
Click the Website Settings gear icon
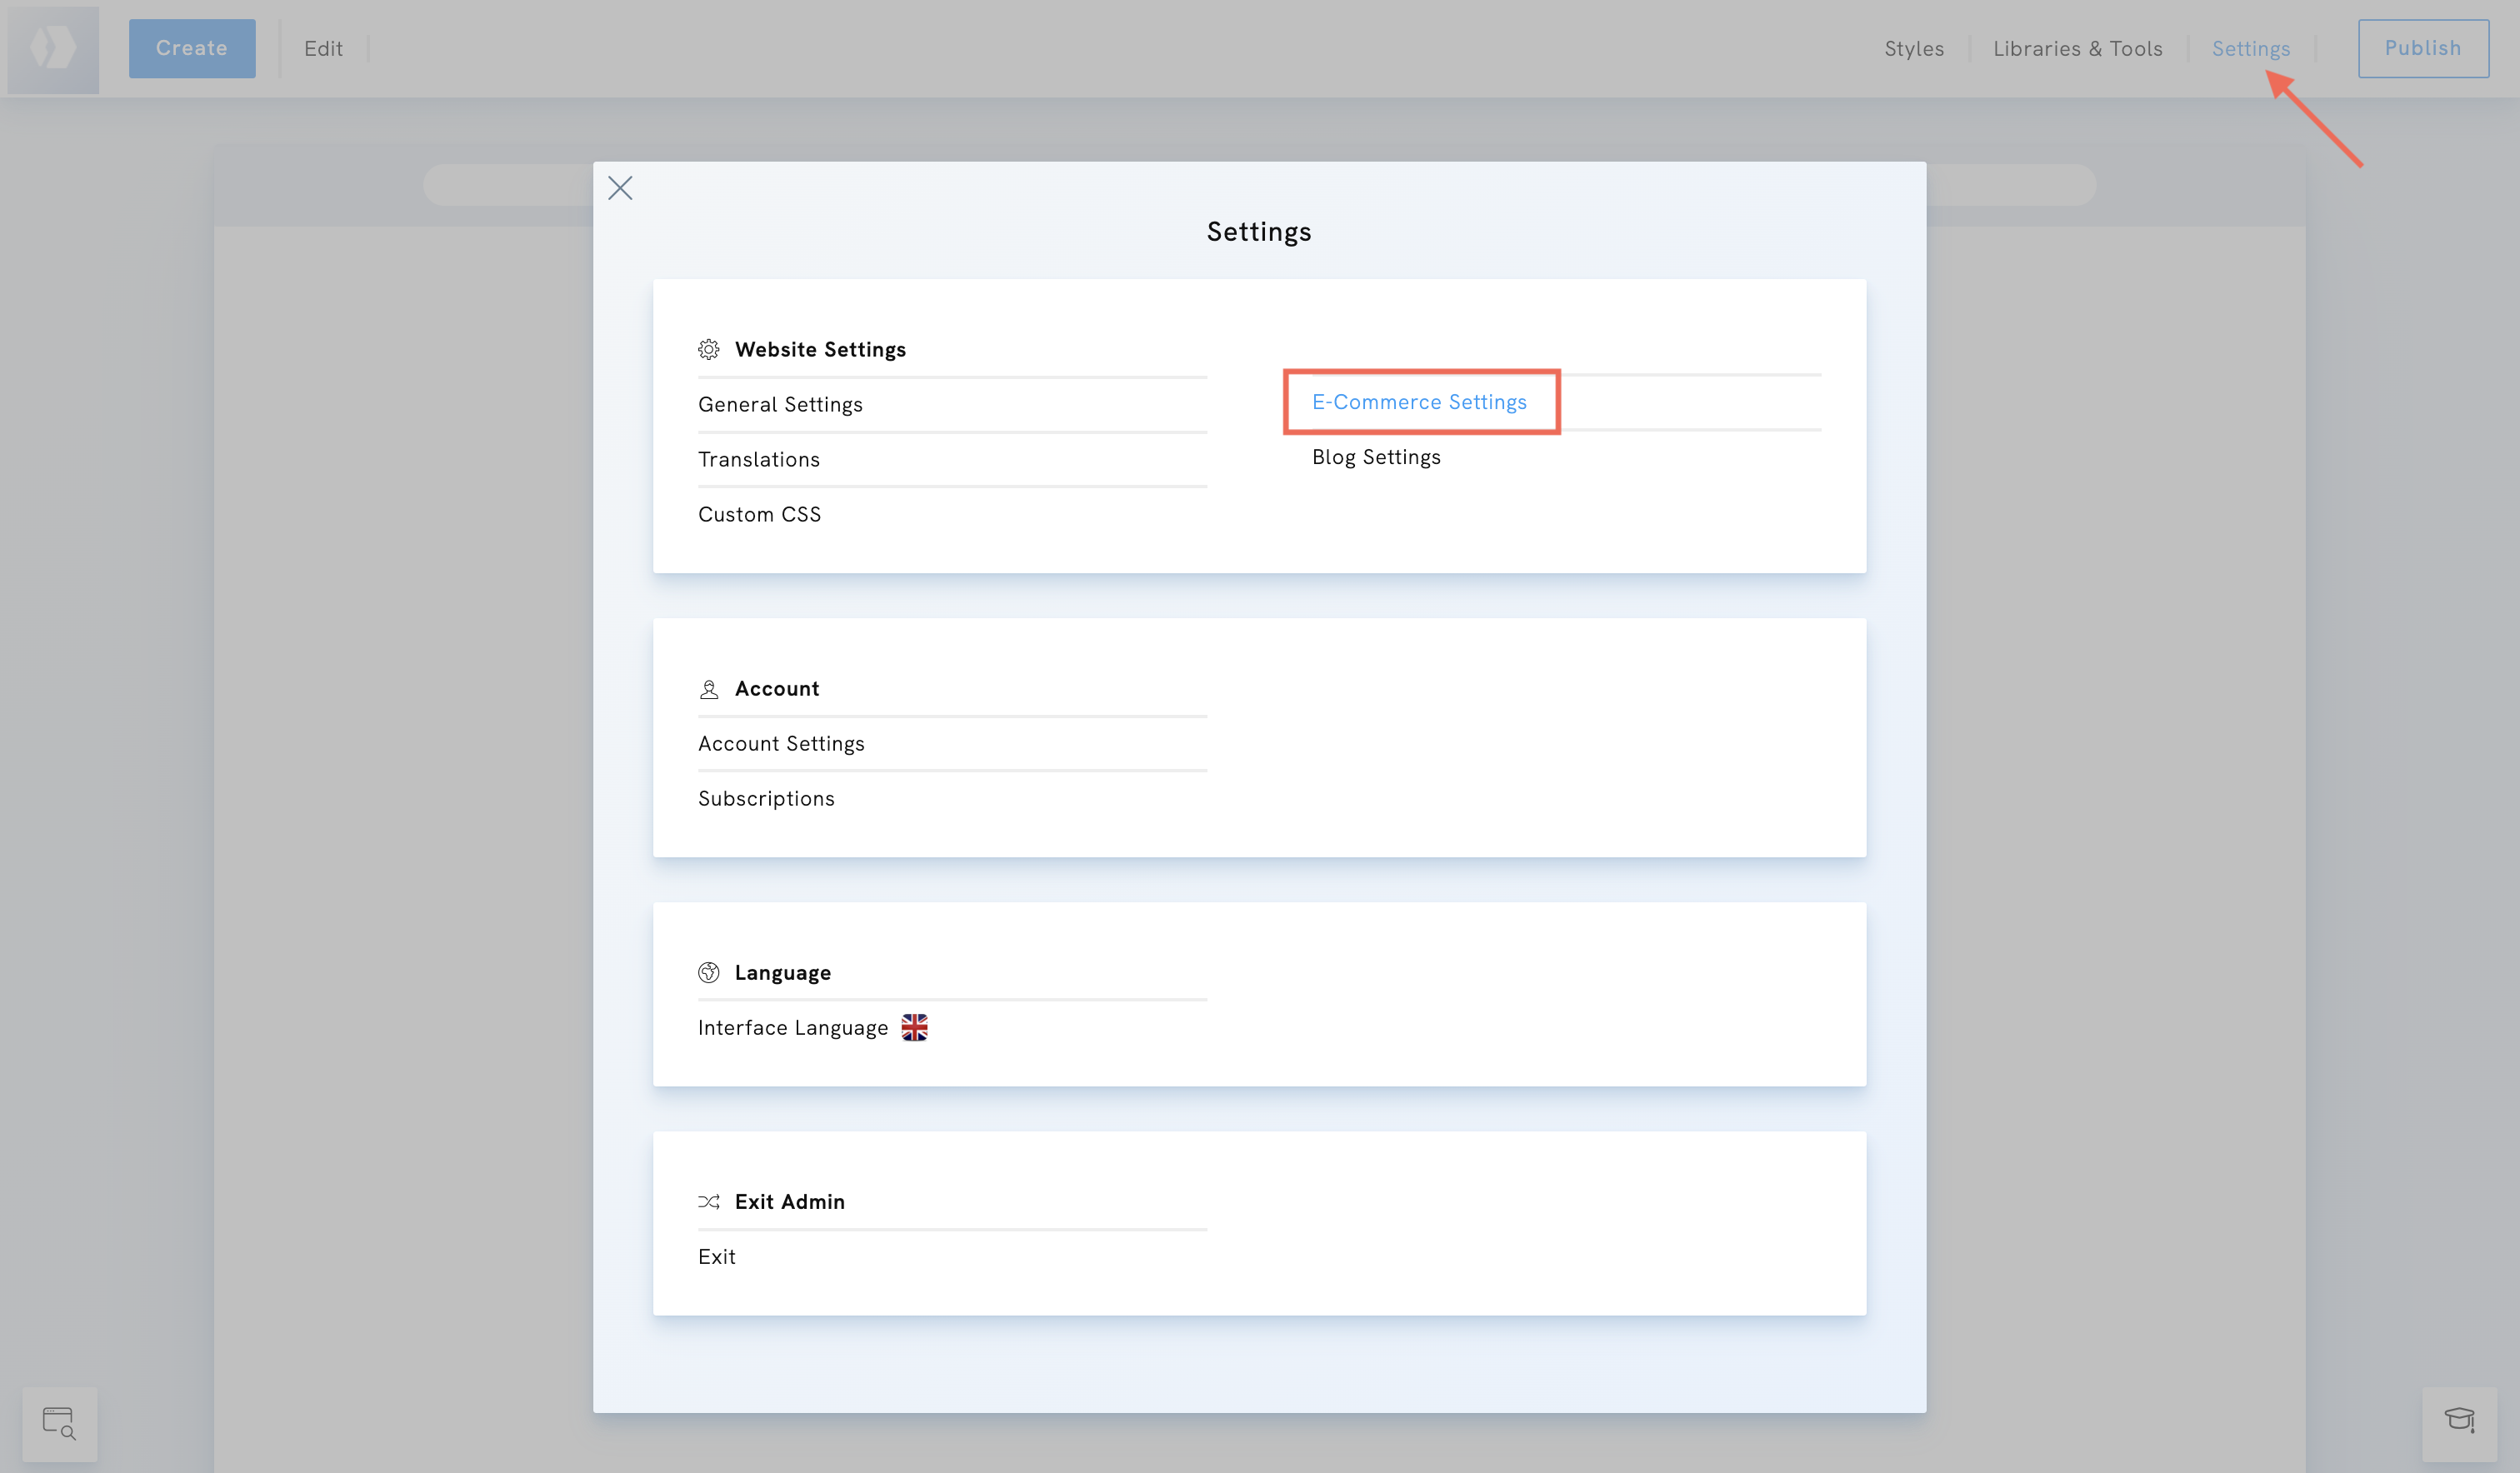coord(709,349)
